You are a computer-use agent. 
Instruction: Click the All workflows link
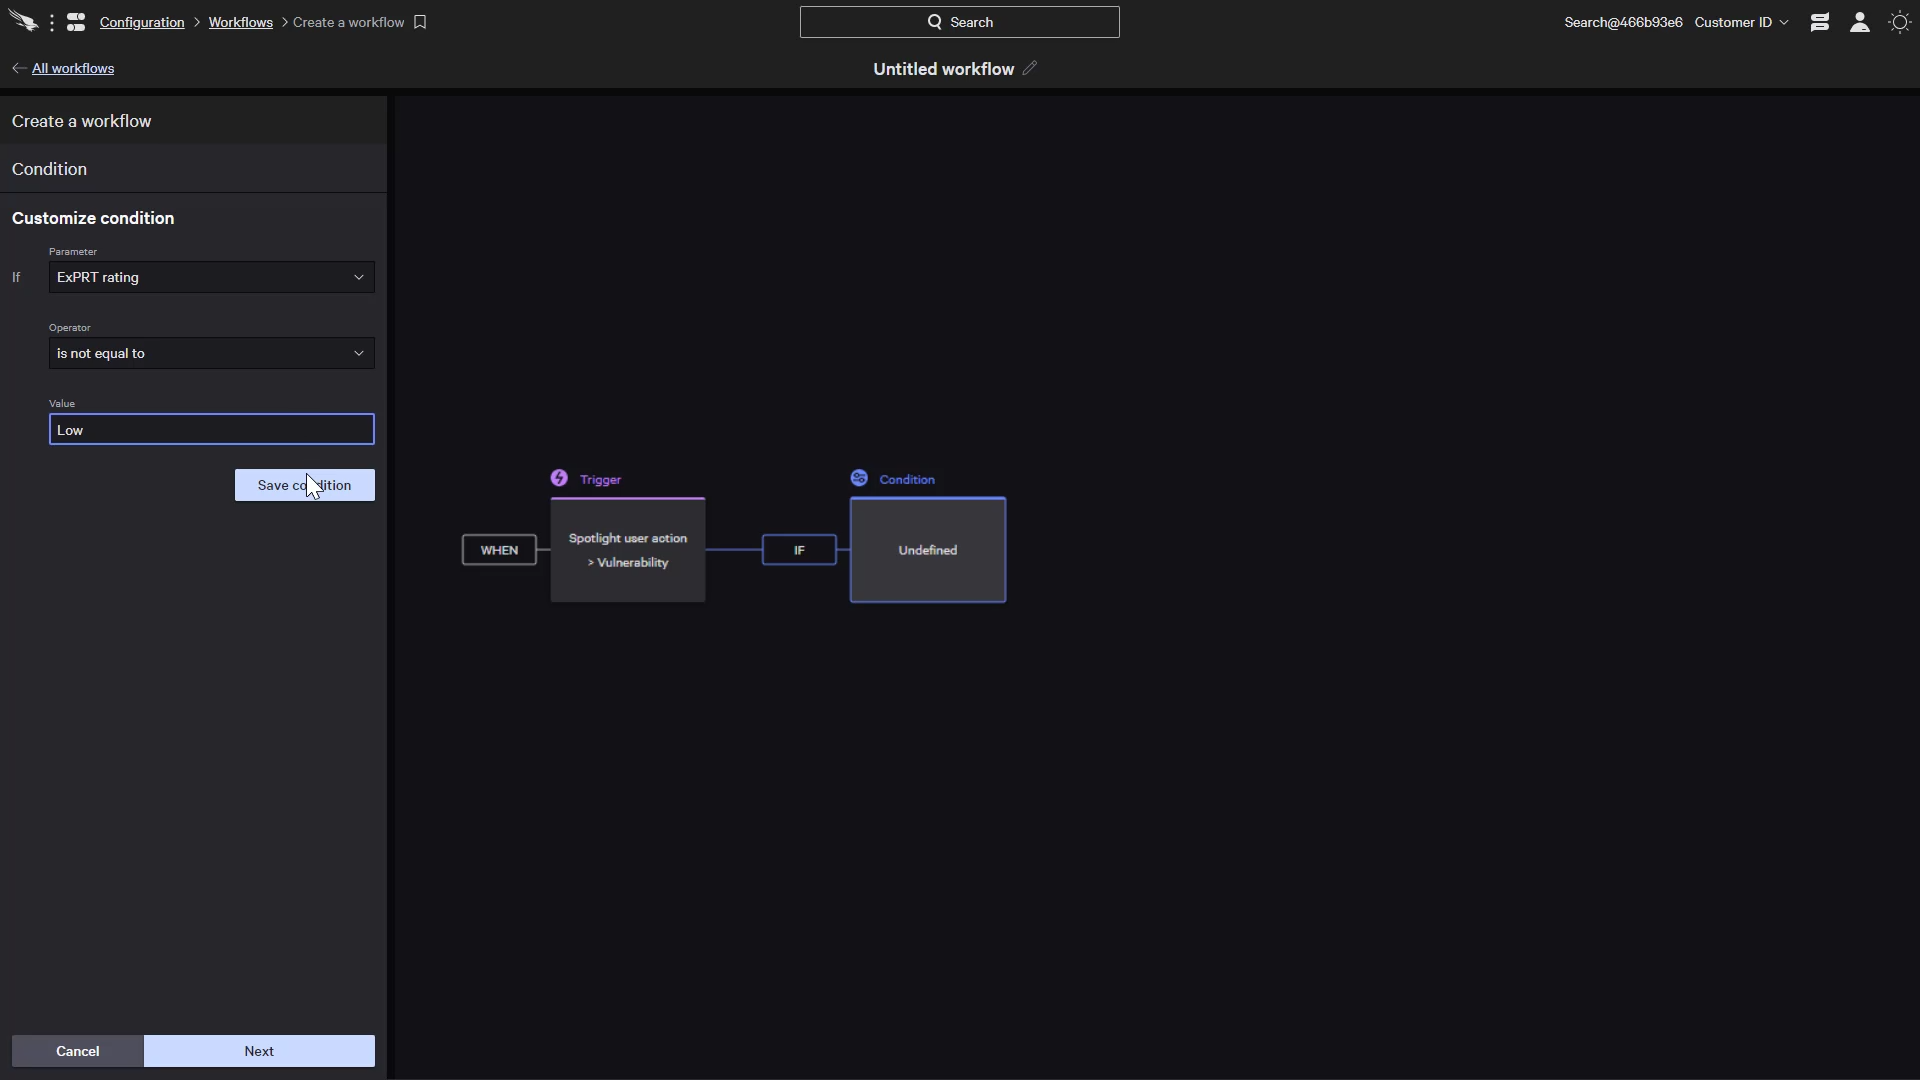click(73, 69)
